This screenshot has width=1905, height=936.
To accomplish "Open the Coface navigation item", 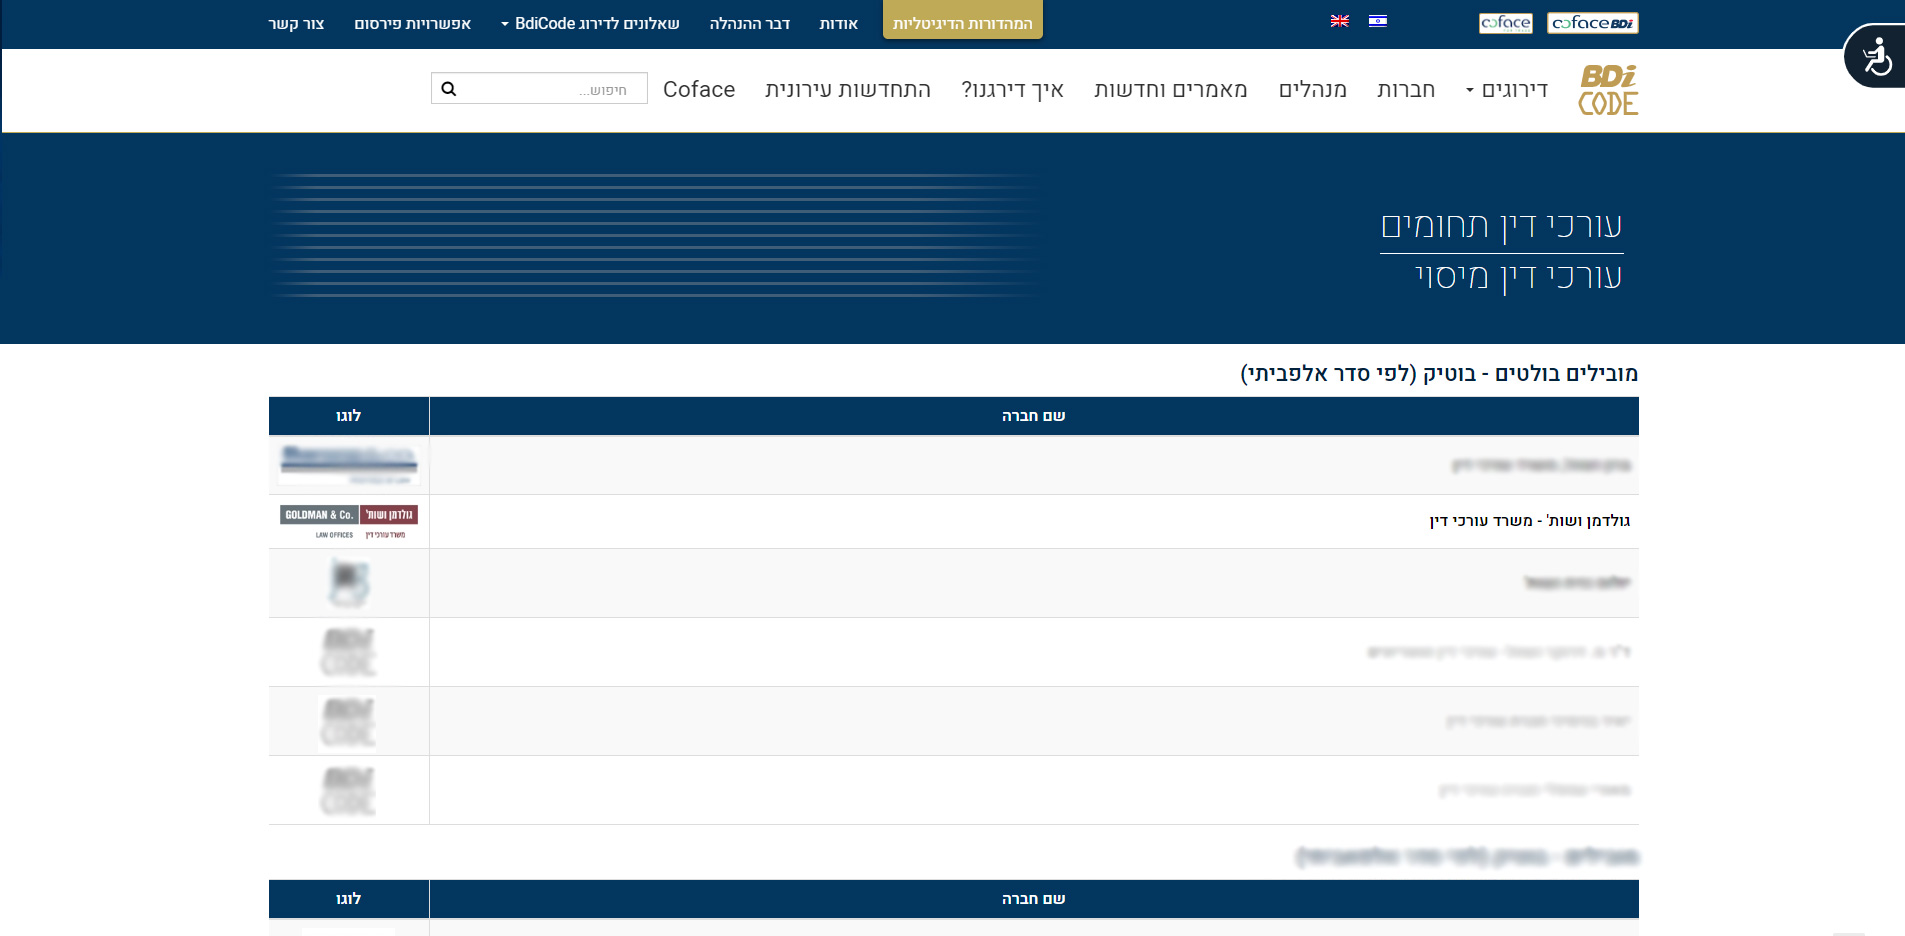I will [699, 90].
